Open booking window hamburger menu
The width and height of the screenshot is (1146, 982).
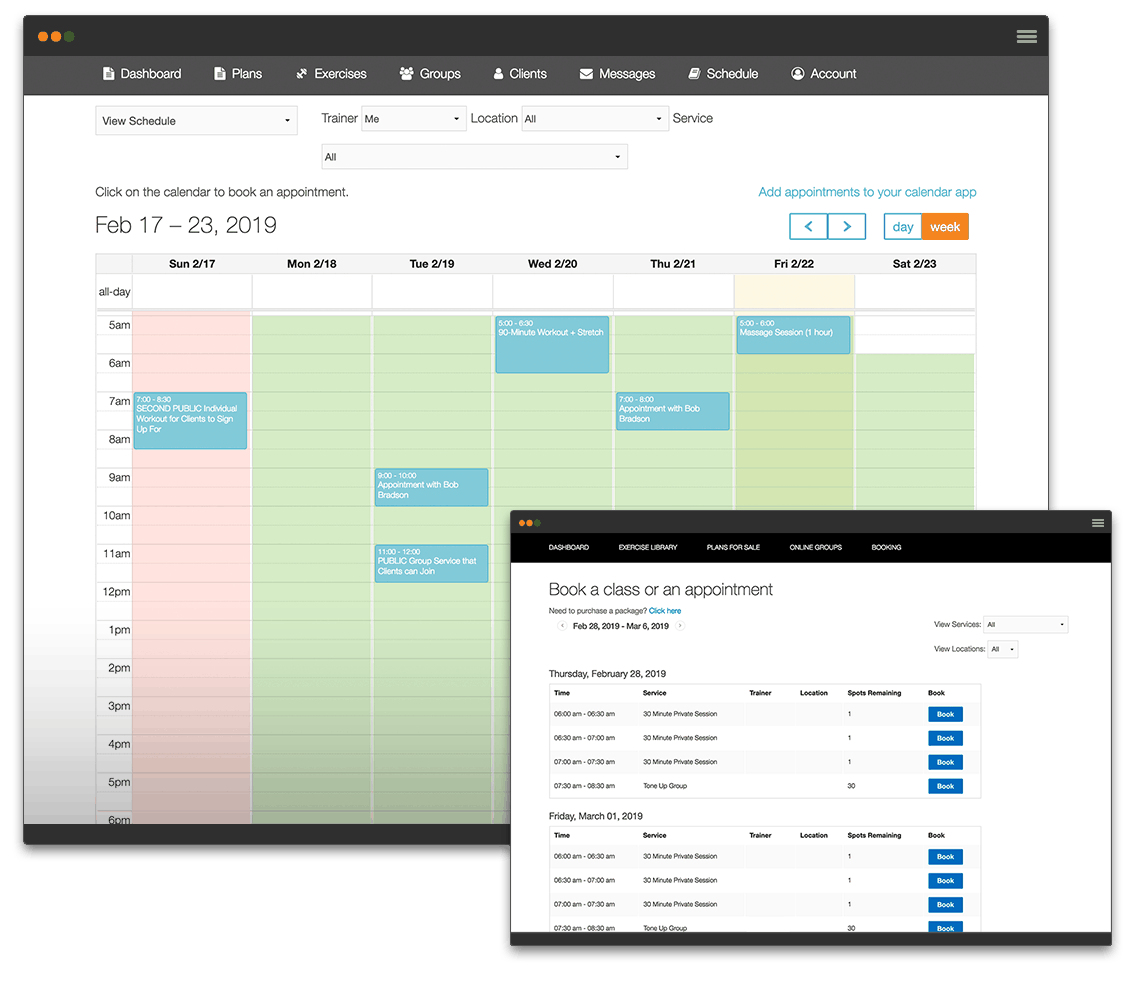pos(1098,522)
